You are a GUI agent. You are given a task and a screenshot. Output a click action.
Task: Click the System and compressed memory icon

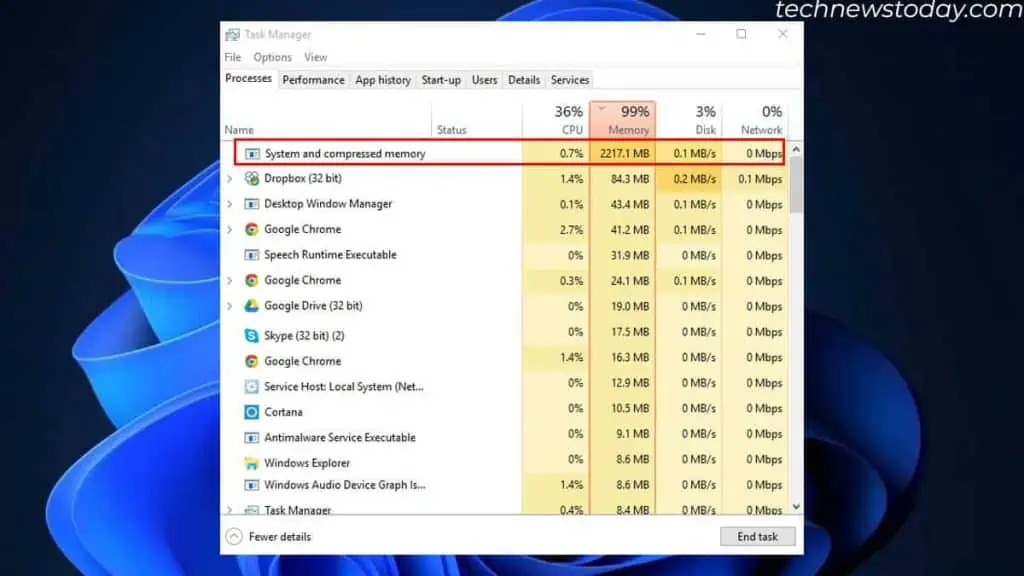[251, 154]
